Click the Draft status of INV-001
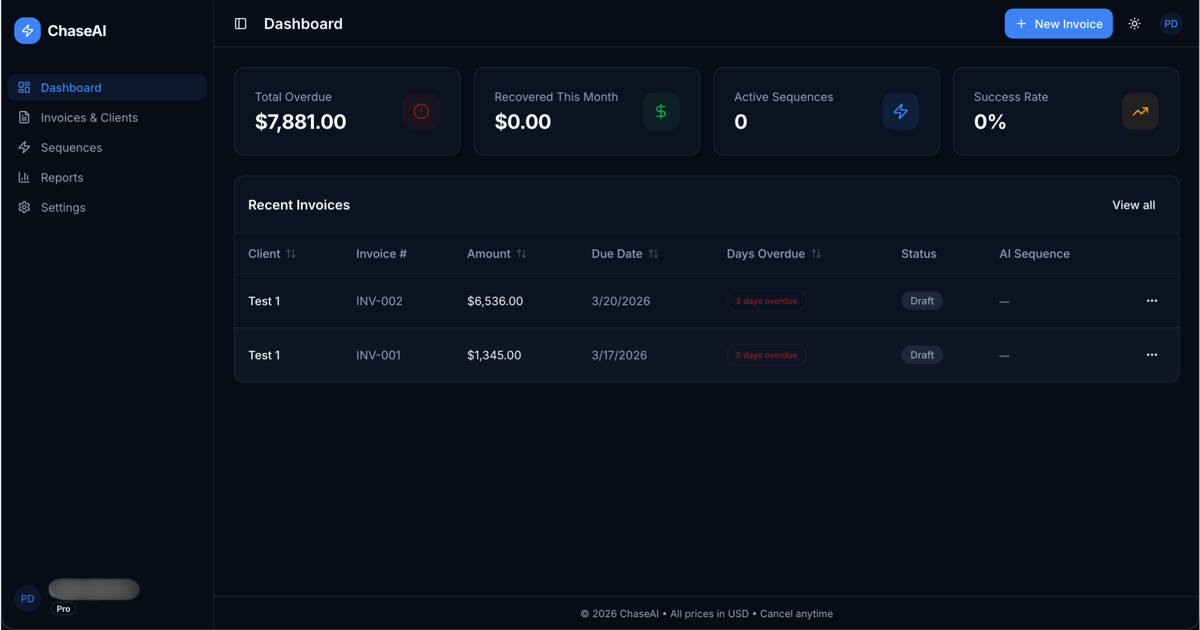Viewport: 1200px width, 630px height. [x=922, y=355]
